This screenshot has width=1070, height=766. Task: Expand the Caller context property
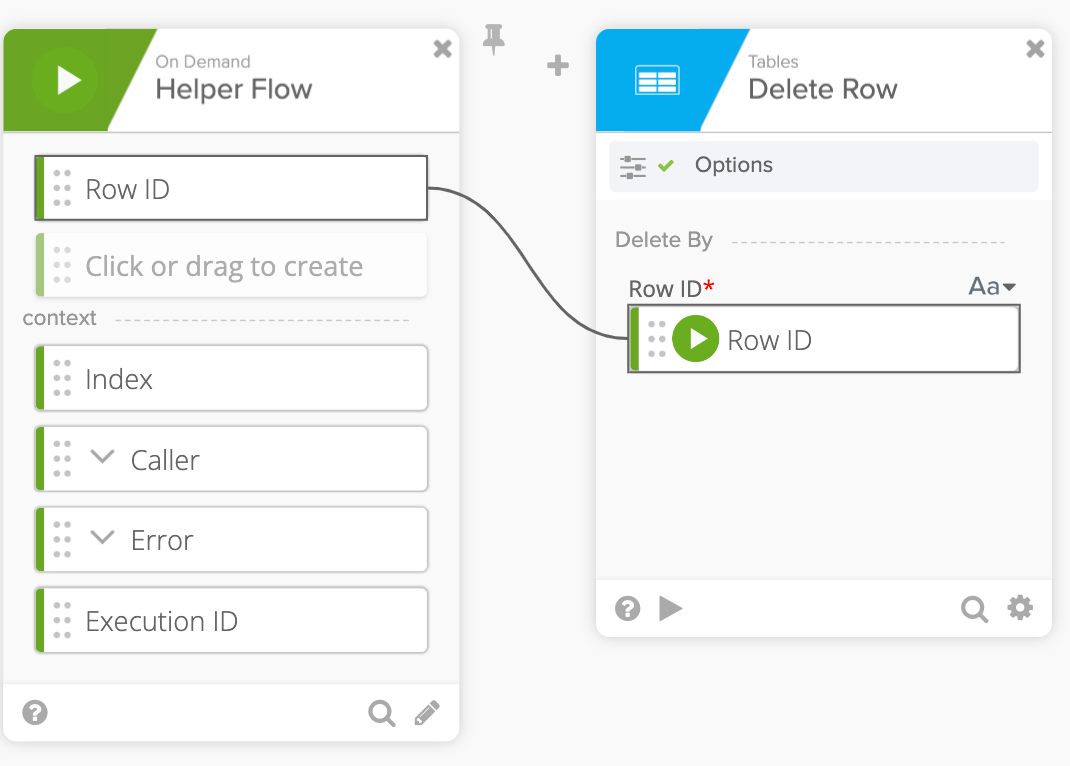point(101,458)
